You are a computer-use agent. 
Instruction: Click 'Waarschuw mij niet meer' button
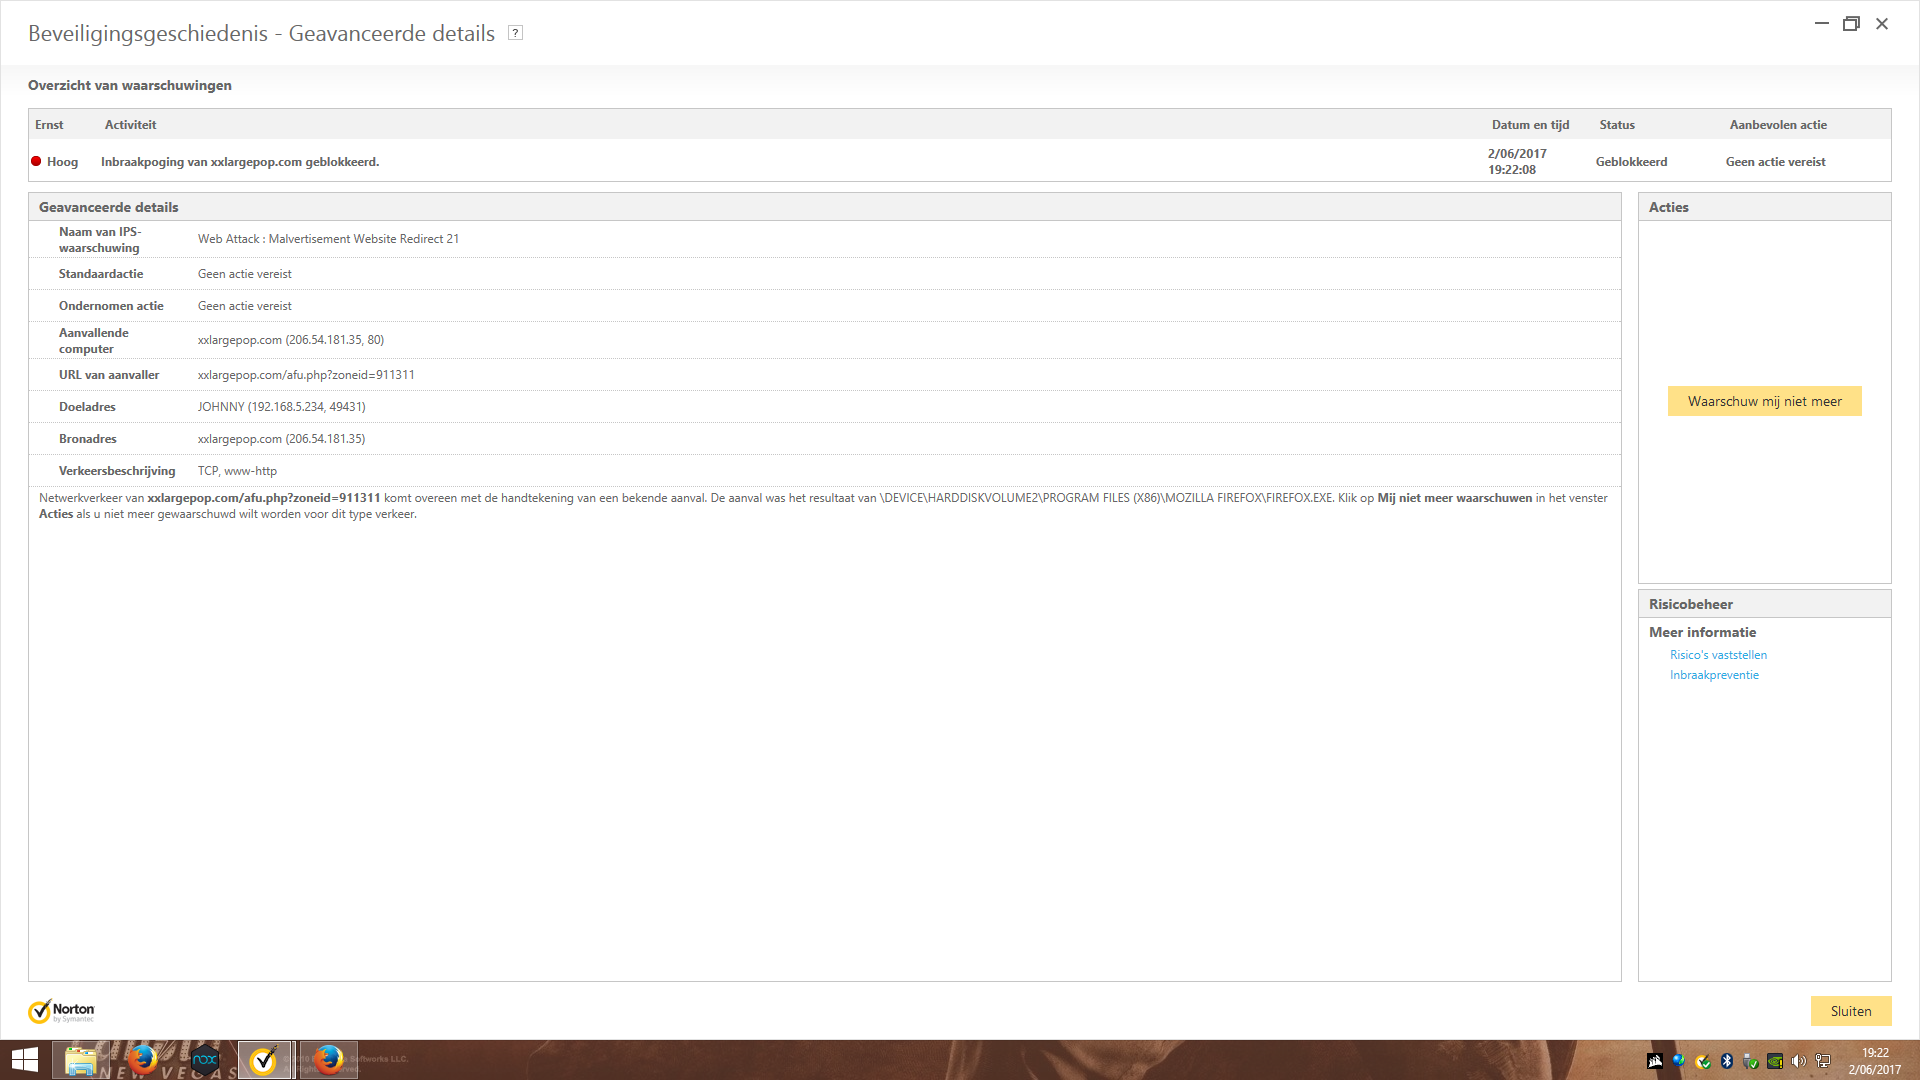[1764, 401]
